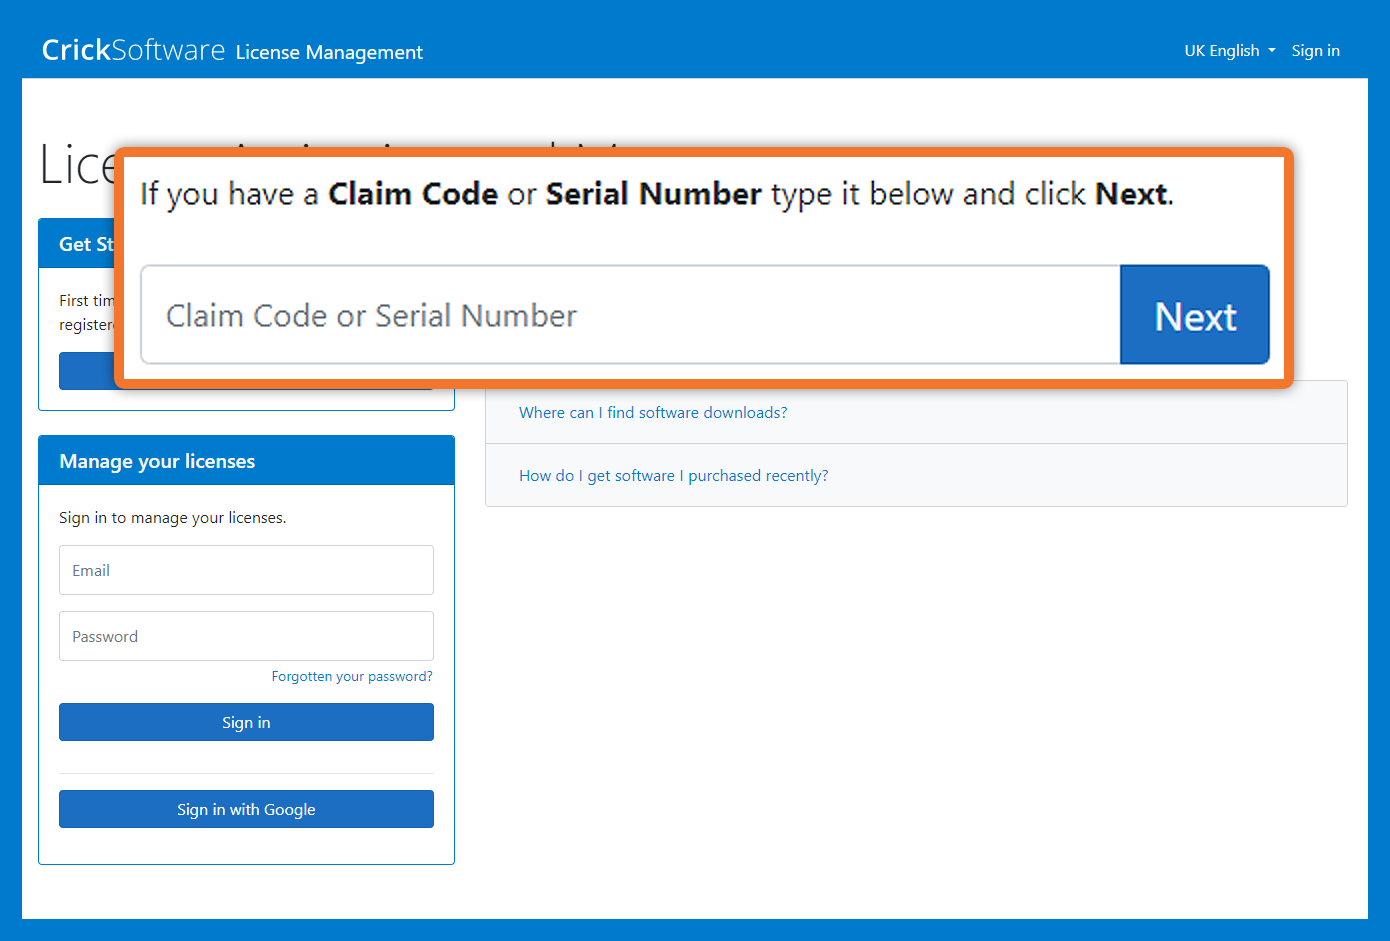The width and height of the screenshot is (1390, 941).
Task: Choose Sign in with Google
Action: coord(246,809)
